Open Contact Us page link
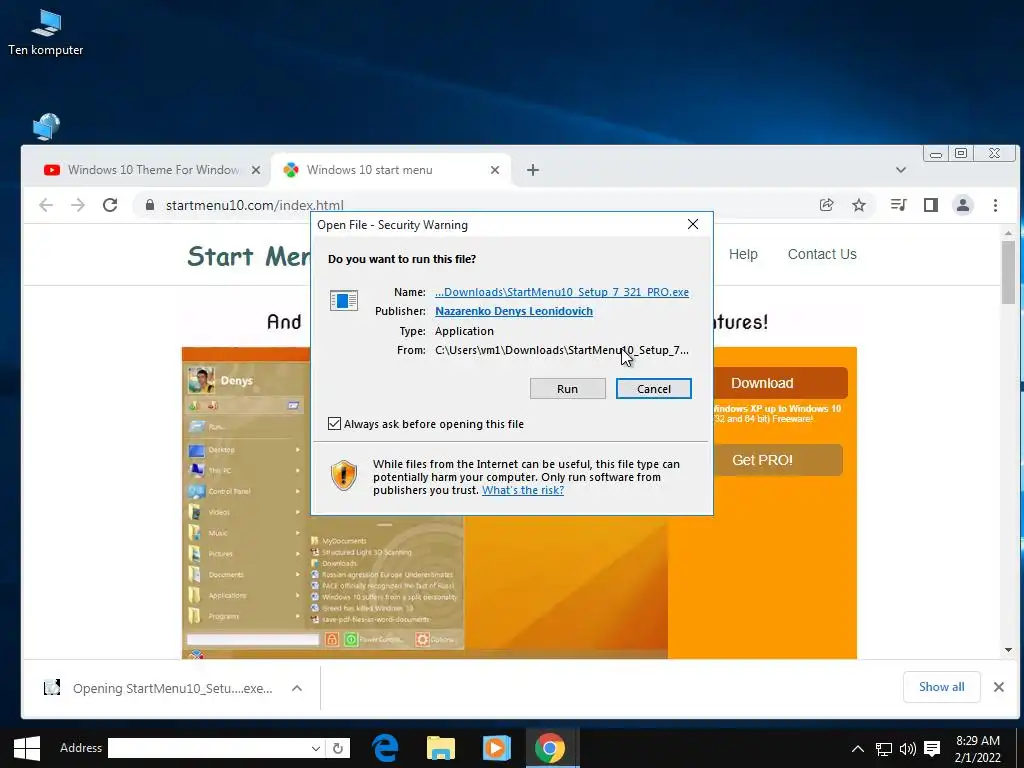This screenshot has width=1024, height=768. pos(822,254)
